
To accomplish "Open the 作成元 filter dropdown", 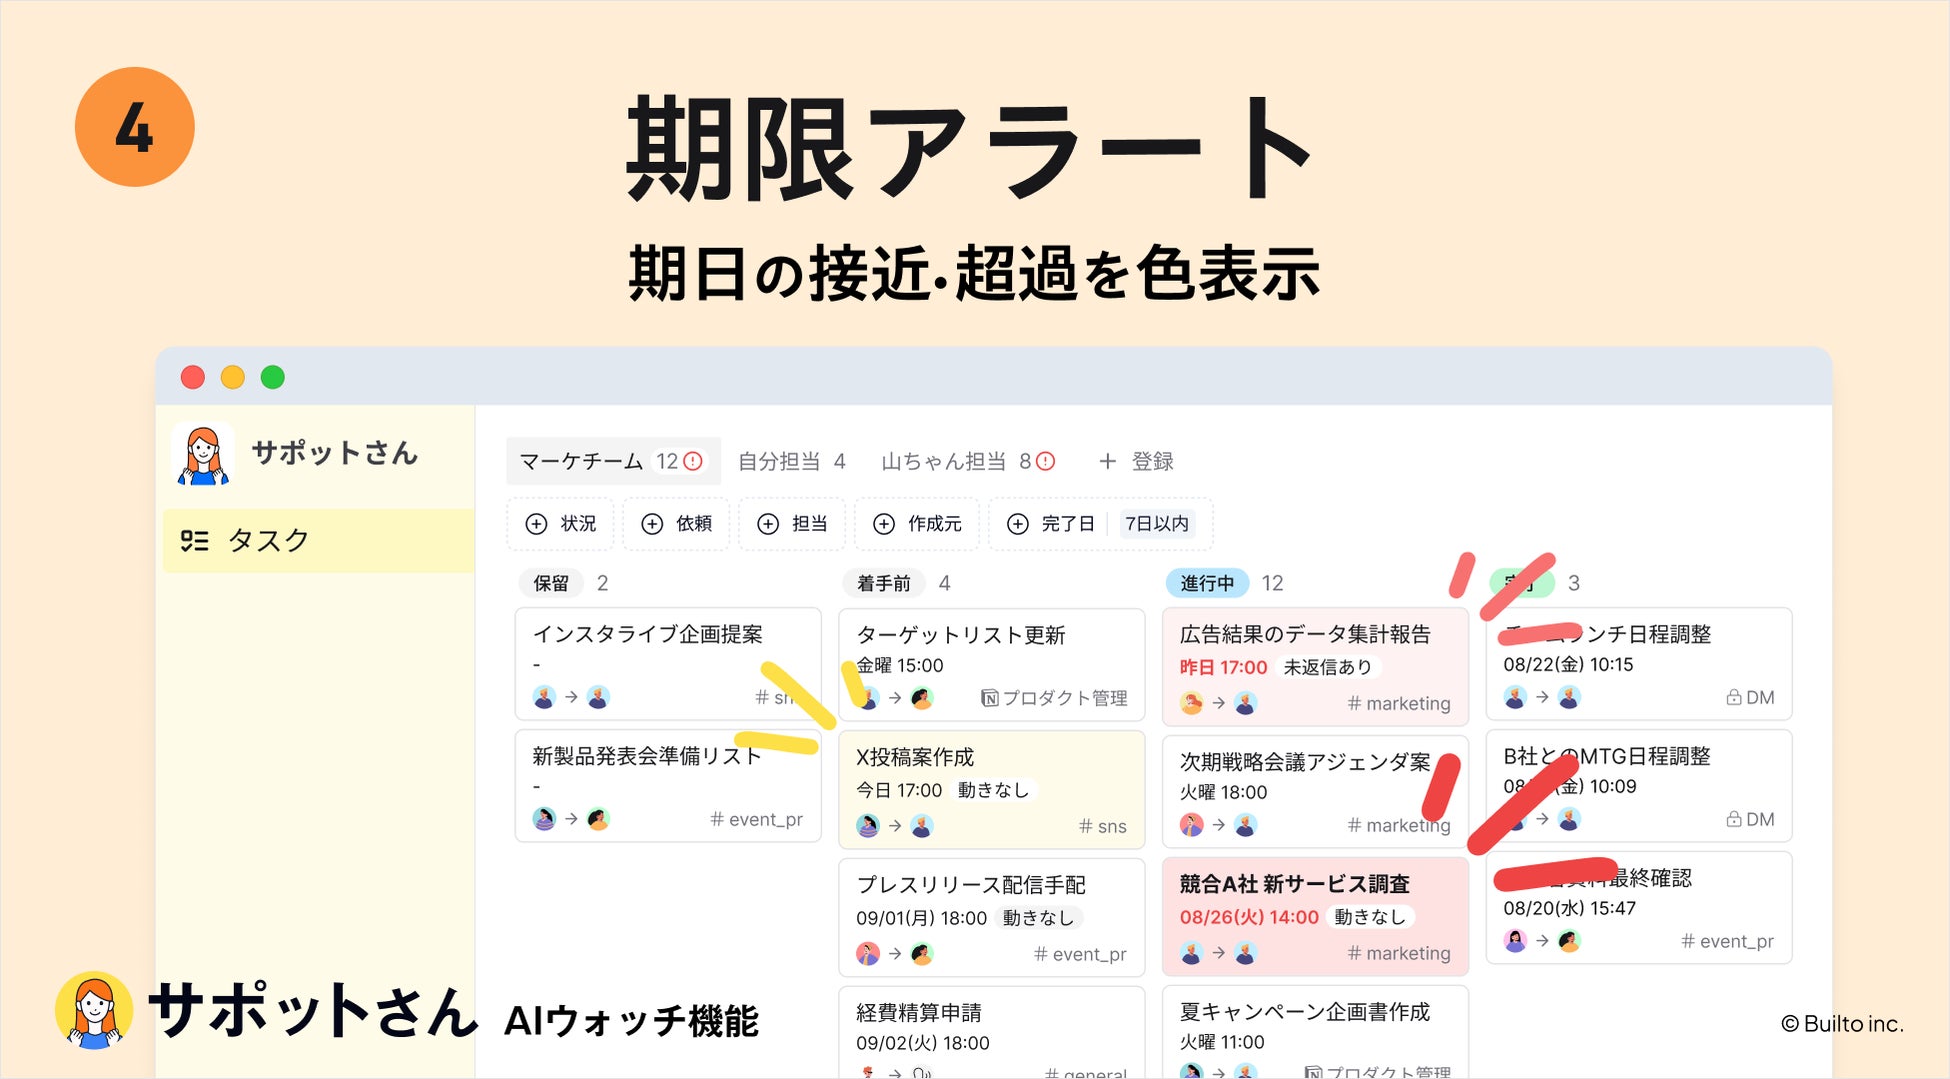I will [x=916, y=524].
